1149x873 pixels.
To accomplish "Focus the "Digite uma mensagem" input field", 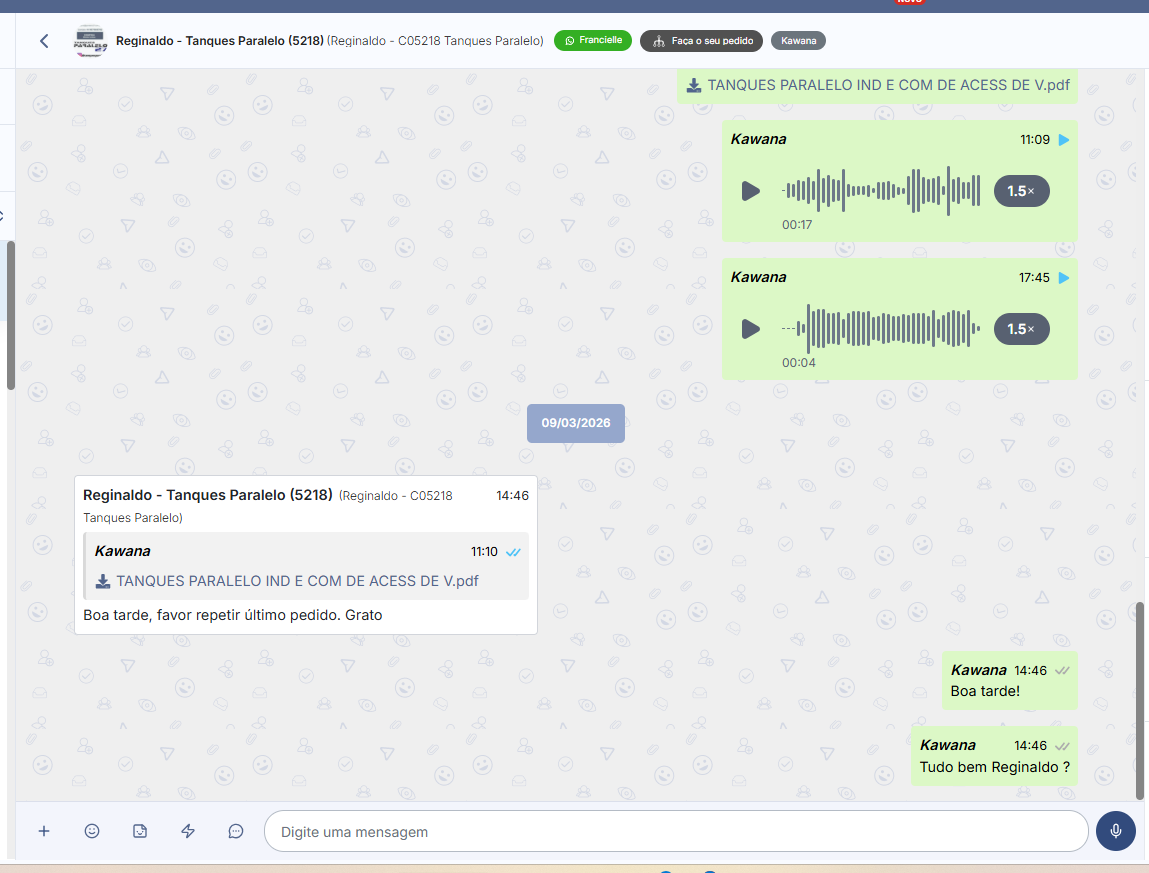I will 675,831.
